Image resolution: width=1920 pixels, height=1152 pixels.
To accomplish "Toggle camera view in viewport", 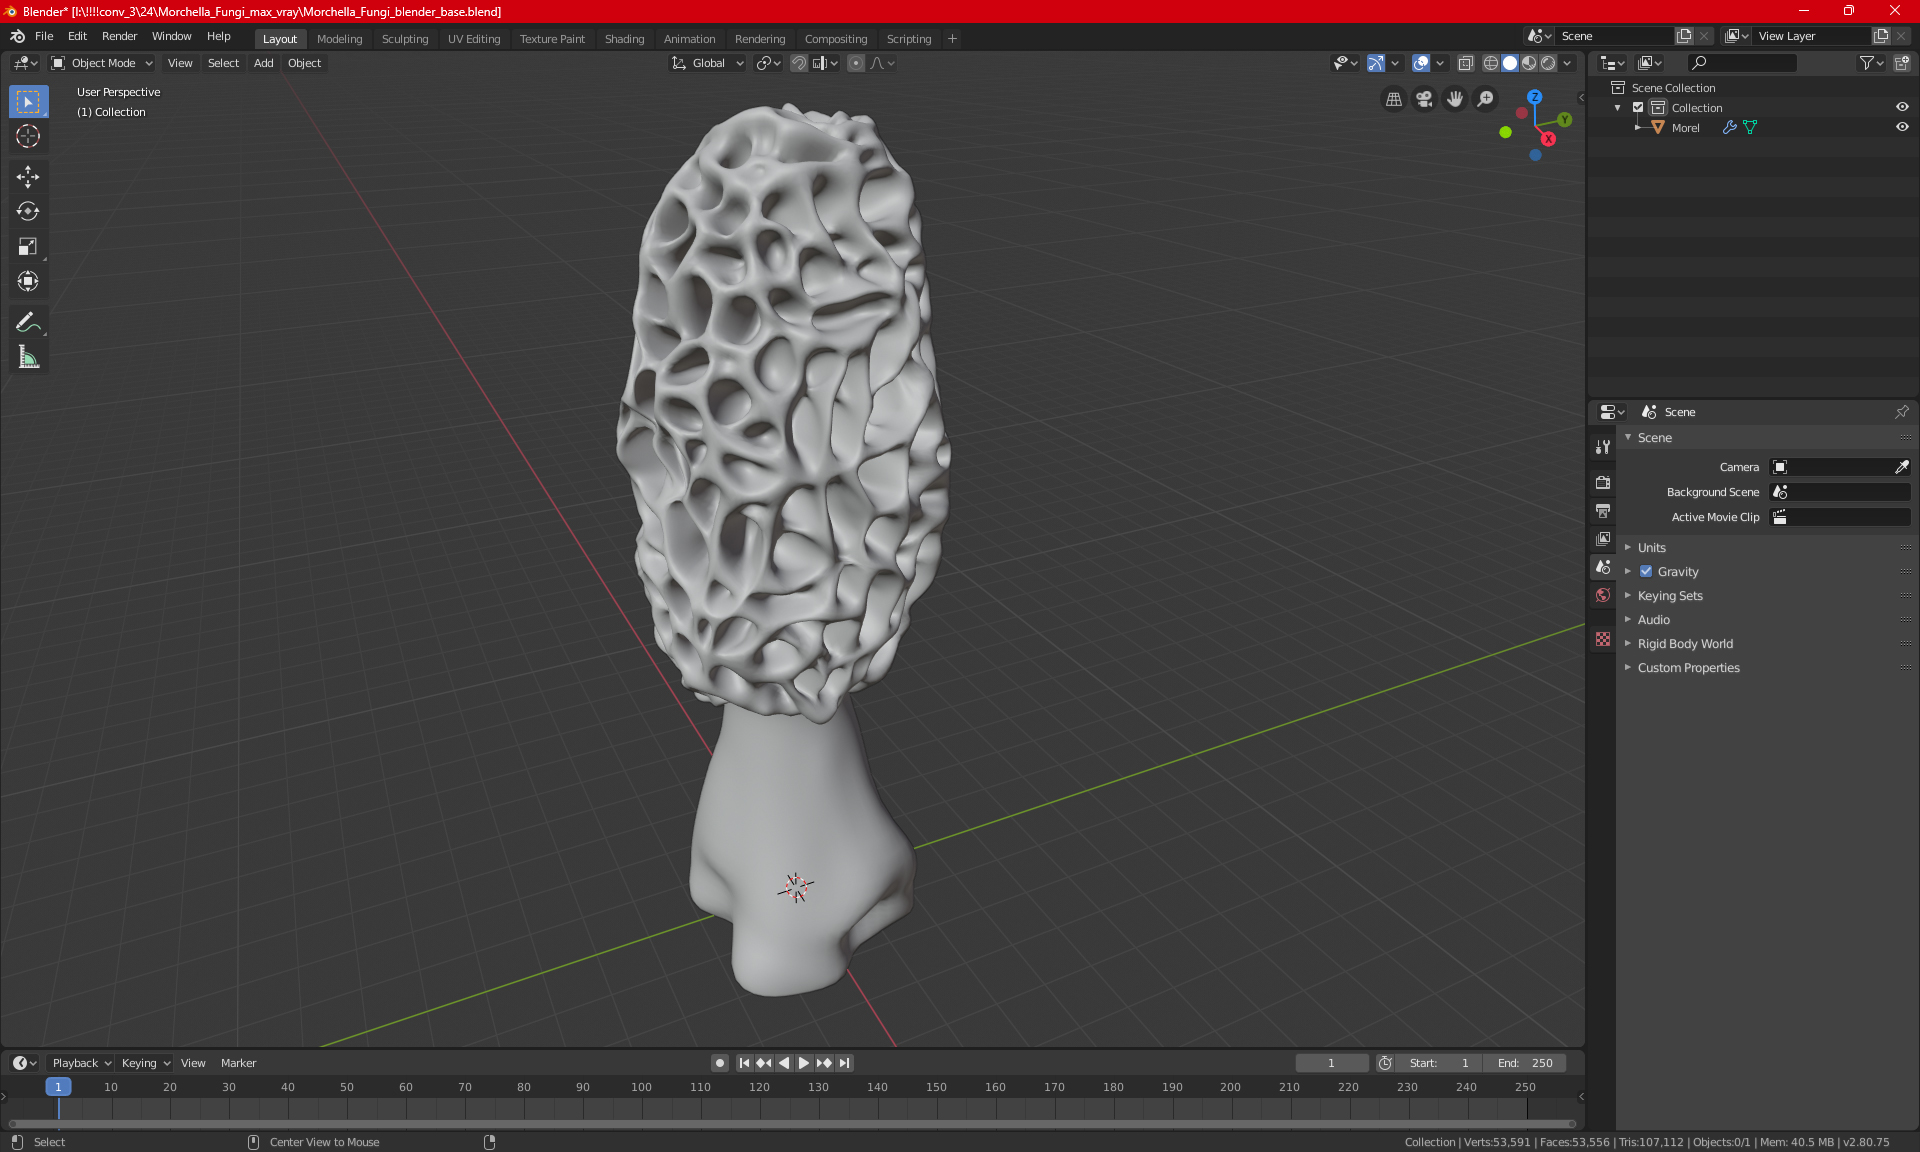I will click(x=1424, y=99).
